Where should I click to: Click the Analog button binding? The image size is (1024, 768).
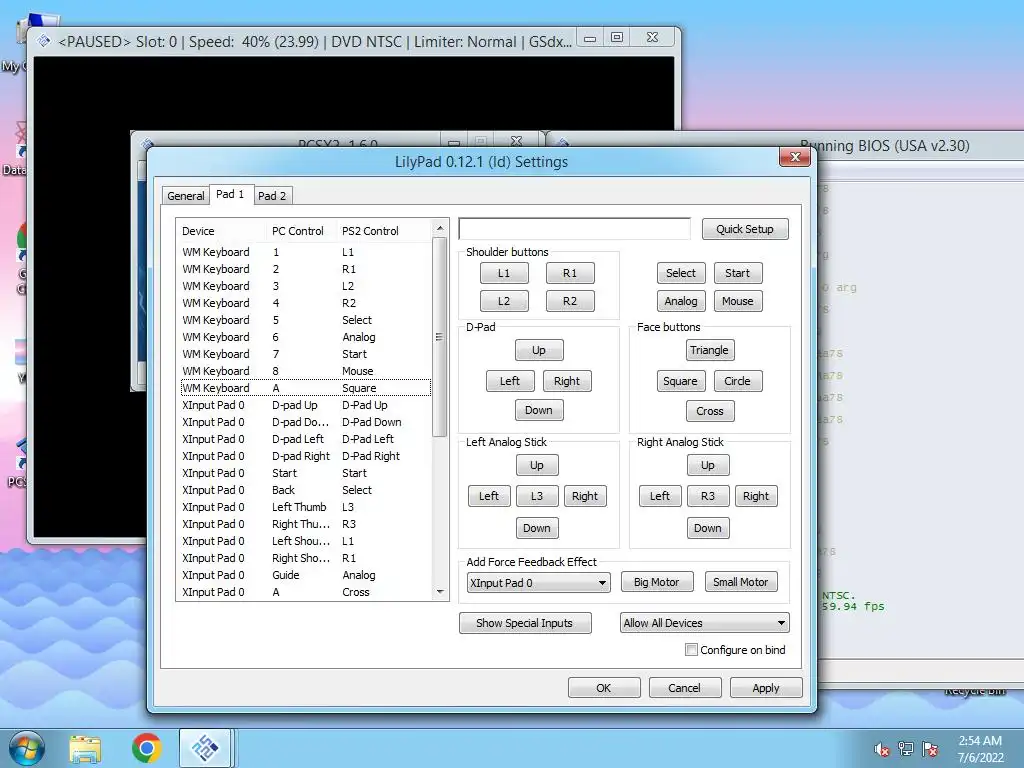[681, 301]
